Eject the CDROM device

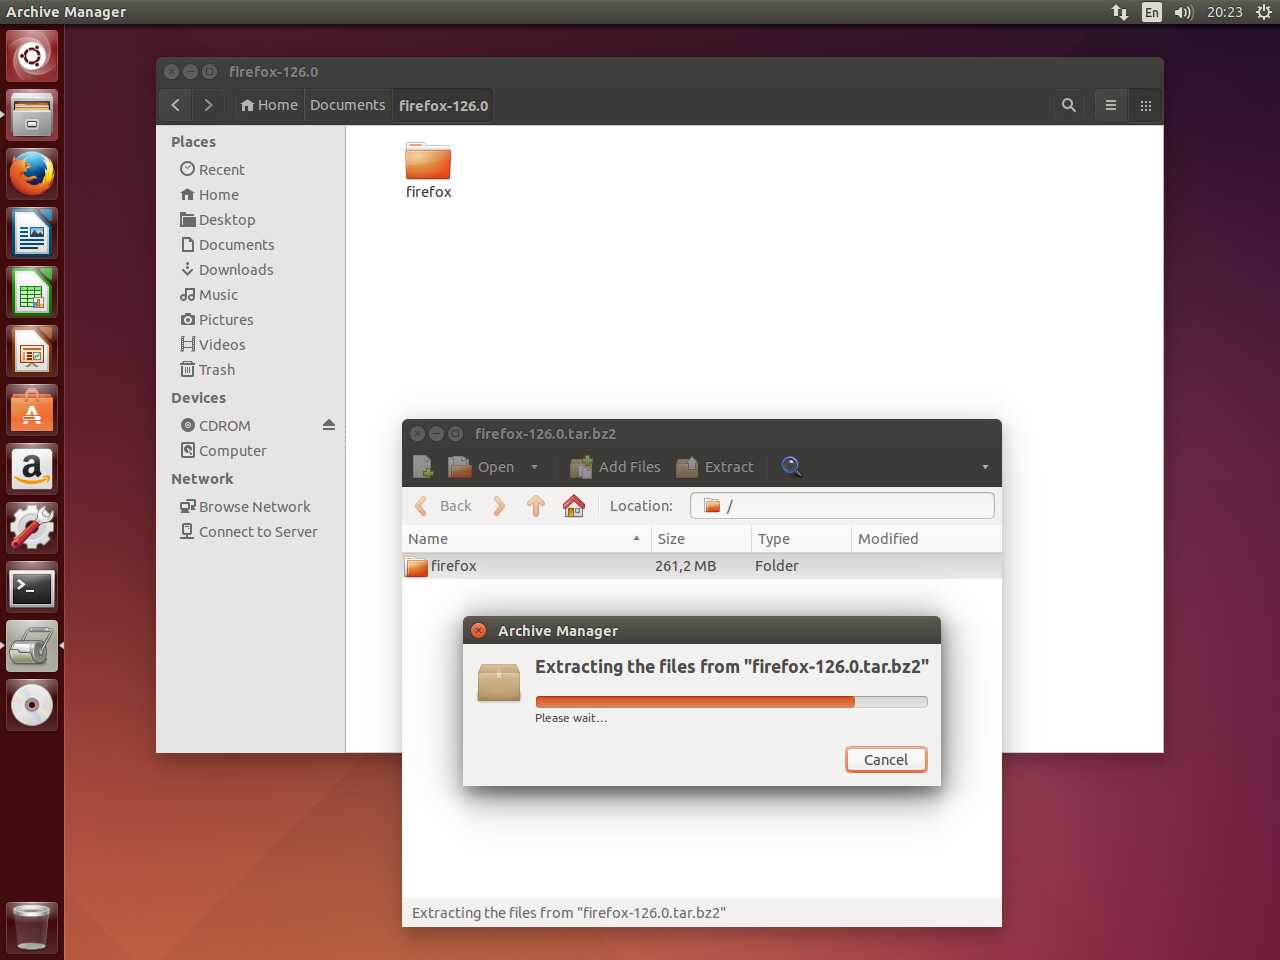point(329,425)
